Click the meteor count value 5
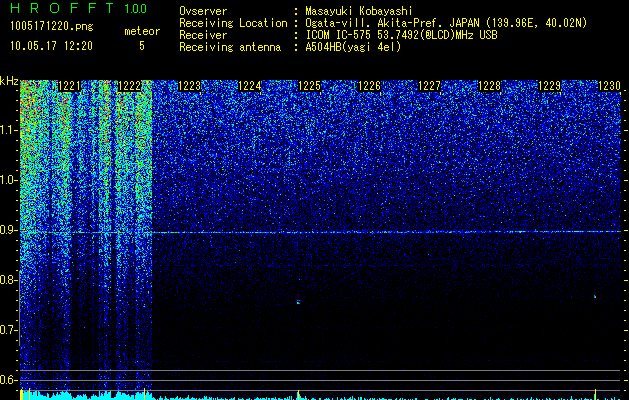The image size is (629, 400). (142, 46)
